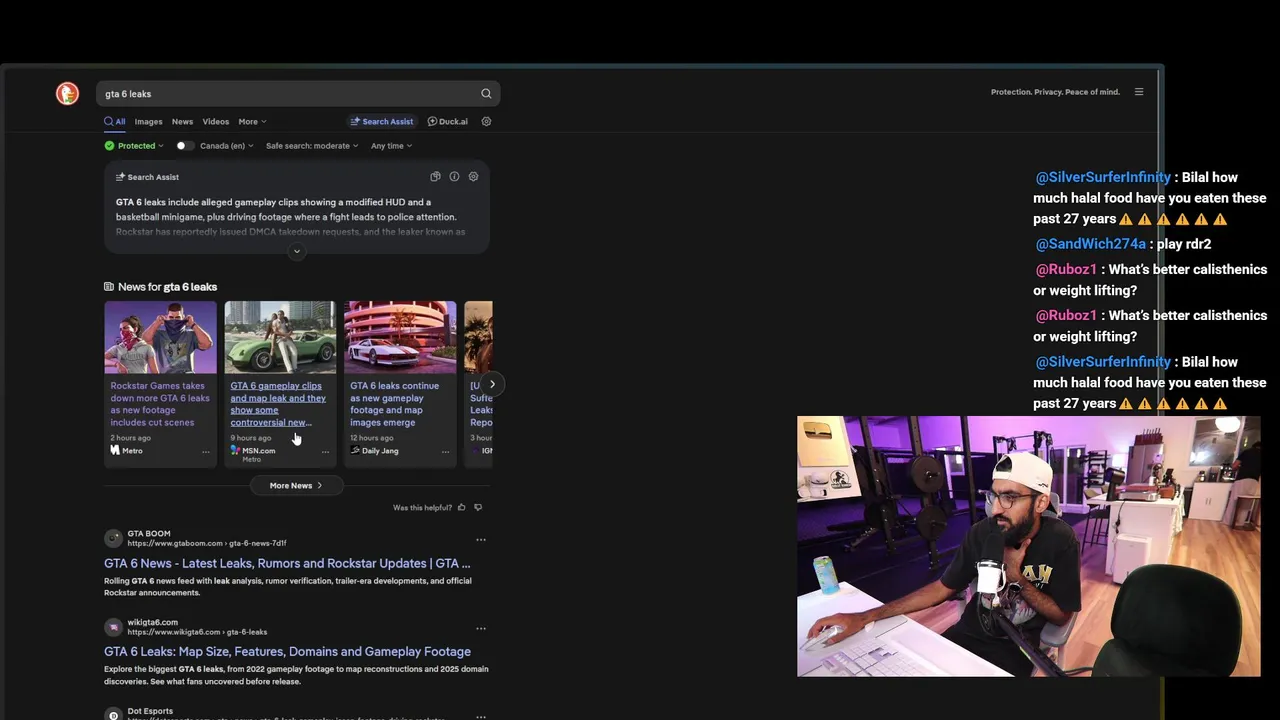Open the Any time filter dropdown
1280x720 pixels.
[392, 146]
